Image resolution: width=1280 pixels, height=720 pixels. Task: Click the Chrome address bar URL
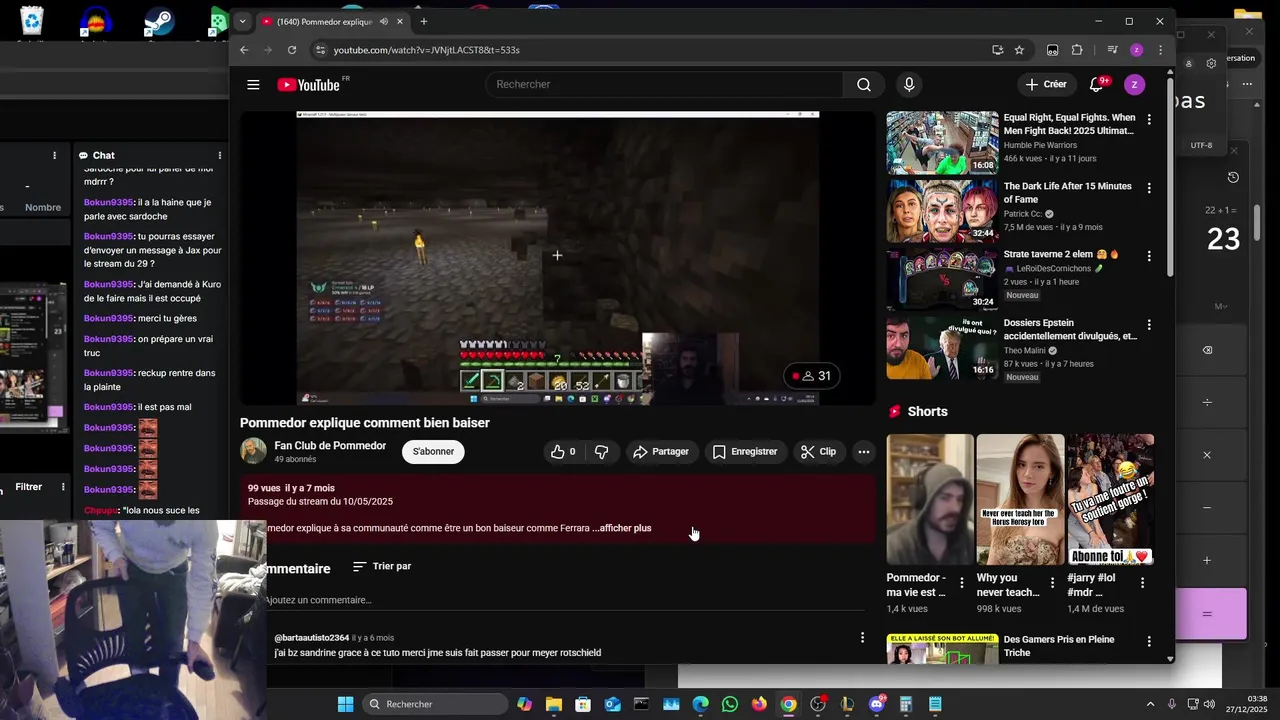point(426,50)
